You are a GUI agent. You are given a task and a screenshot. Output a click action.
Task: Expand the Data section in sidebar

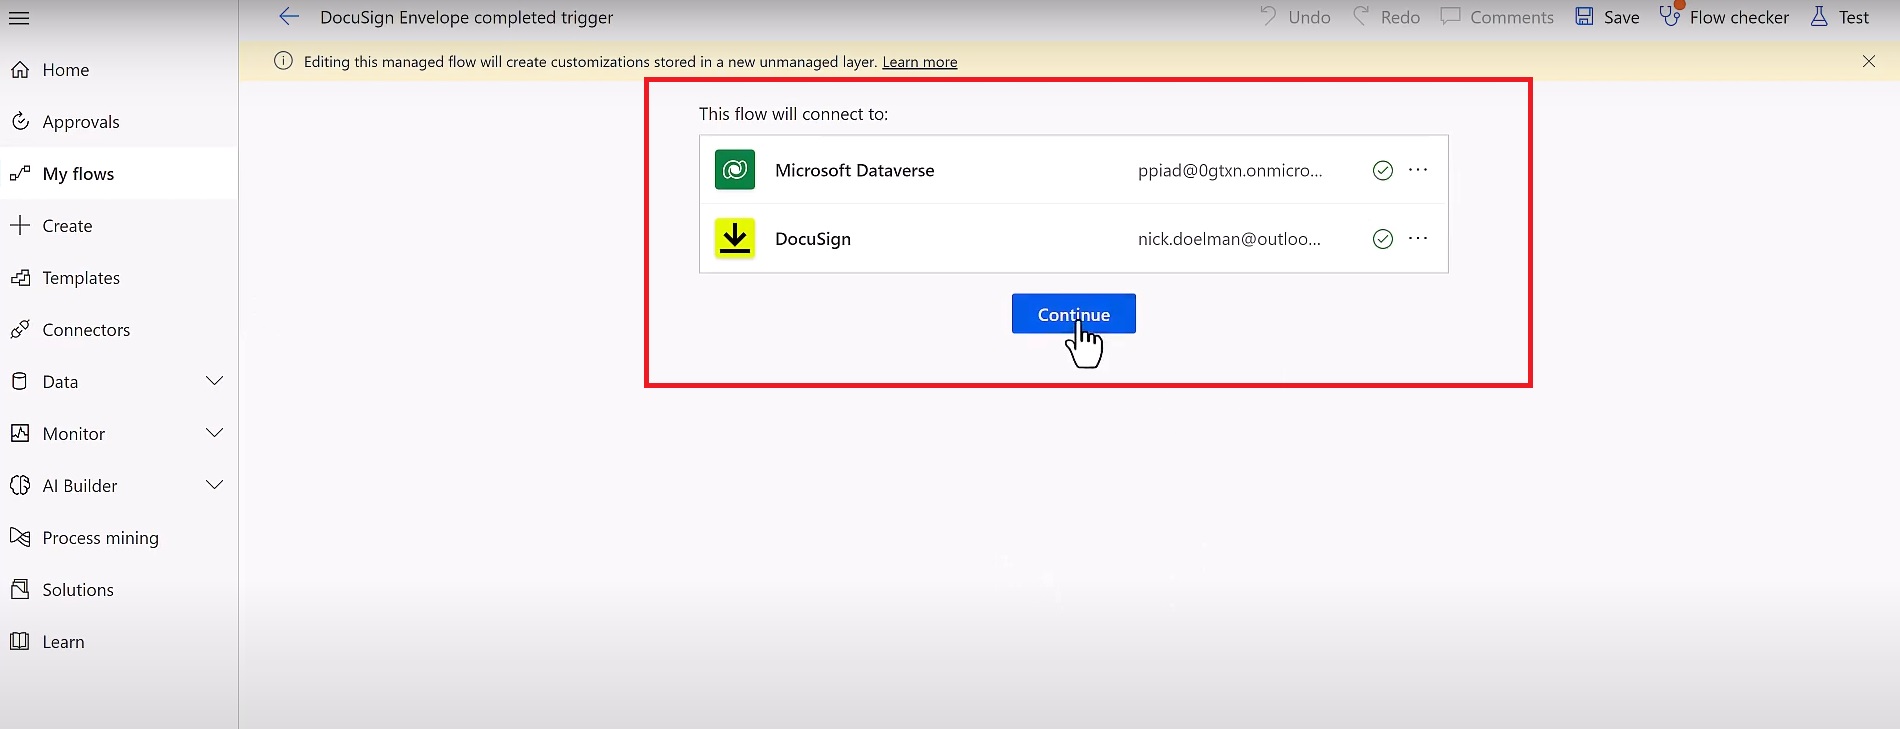click(214, 381)
